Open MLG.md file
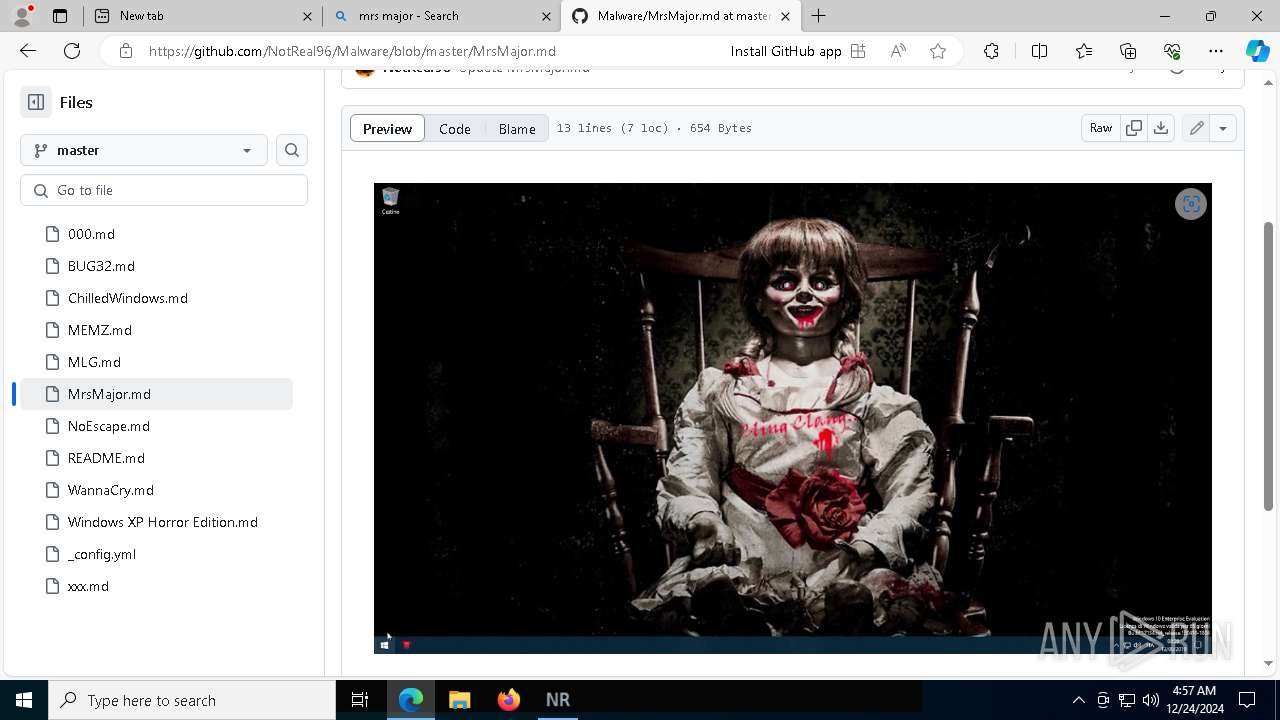Image resolution: width=1280 pixels, height=720 pixels. click(x=157, y=362)
